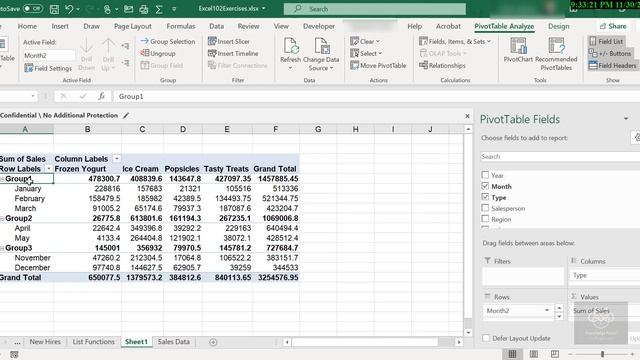Toggle Field Headers display
This screenshot has width=640, height=360.
tap(612, 65)
